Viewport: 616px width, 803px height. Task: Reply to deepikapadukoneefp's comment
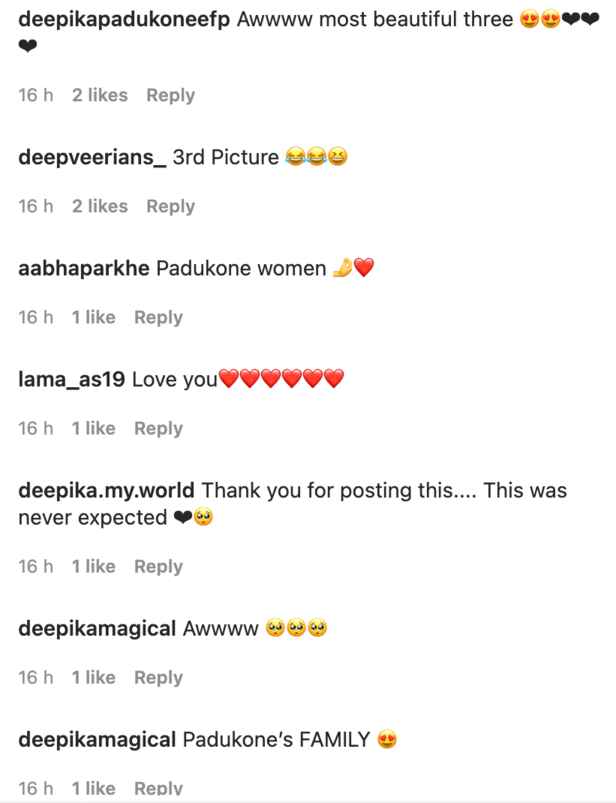click(x=170, y=95)
